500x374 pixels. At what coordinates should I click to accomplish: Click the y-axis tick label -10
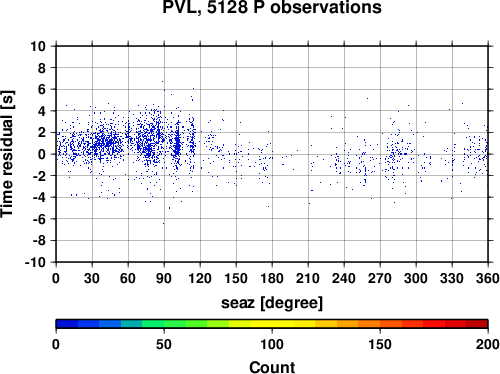pos(35,262)
